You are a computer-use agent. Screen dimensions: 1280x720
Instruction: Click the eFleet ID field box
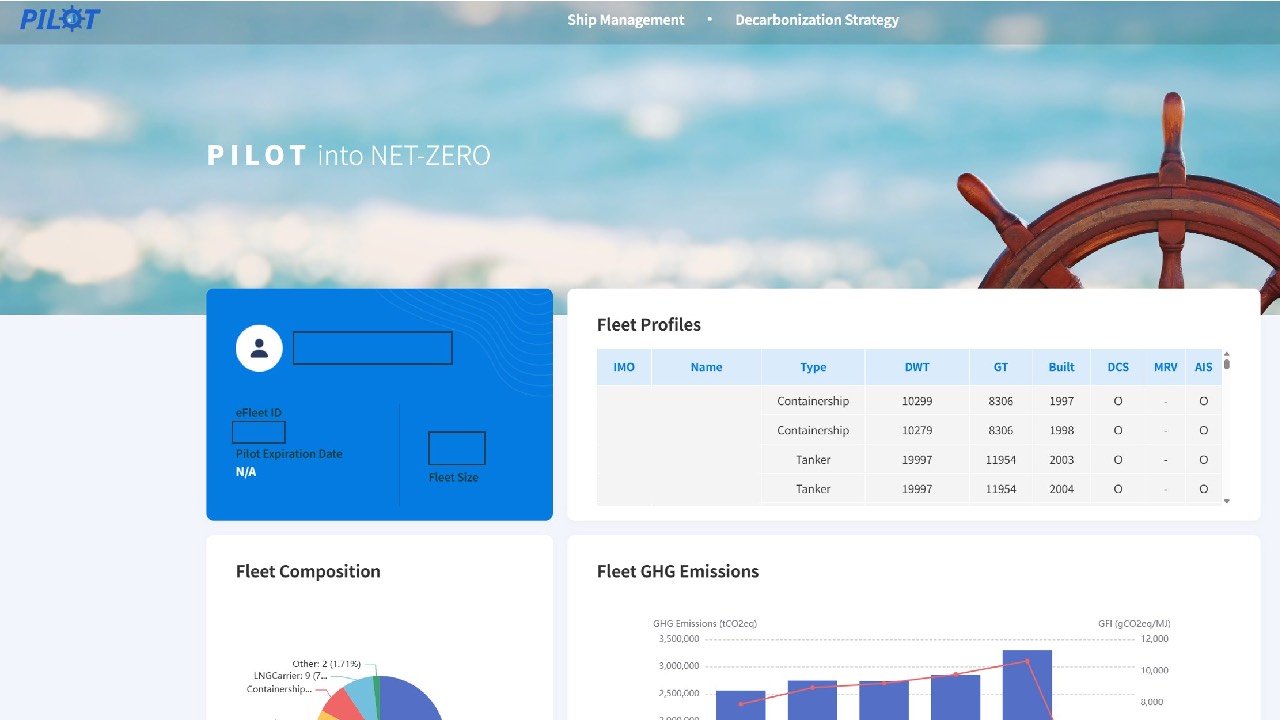[259, 432]
